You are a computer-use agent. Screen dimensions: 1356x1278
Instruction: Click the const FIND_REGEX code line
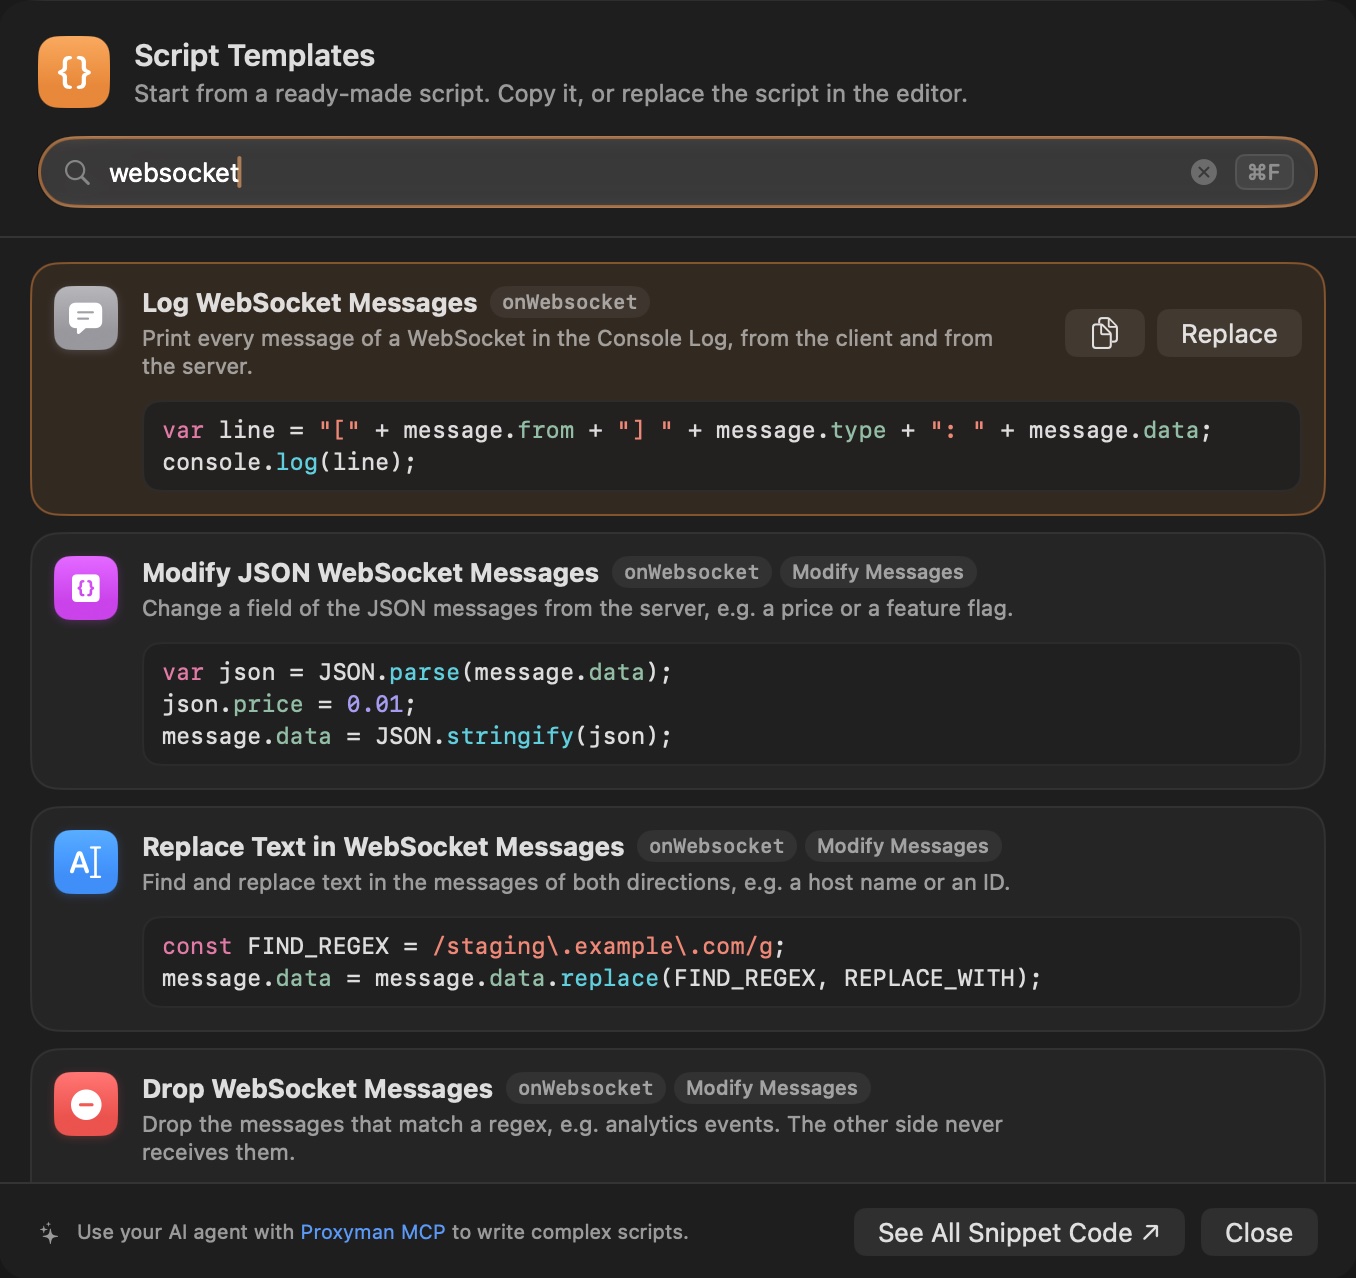(x=473, y=946)
